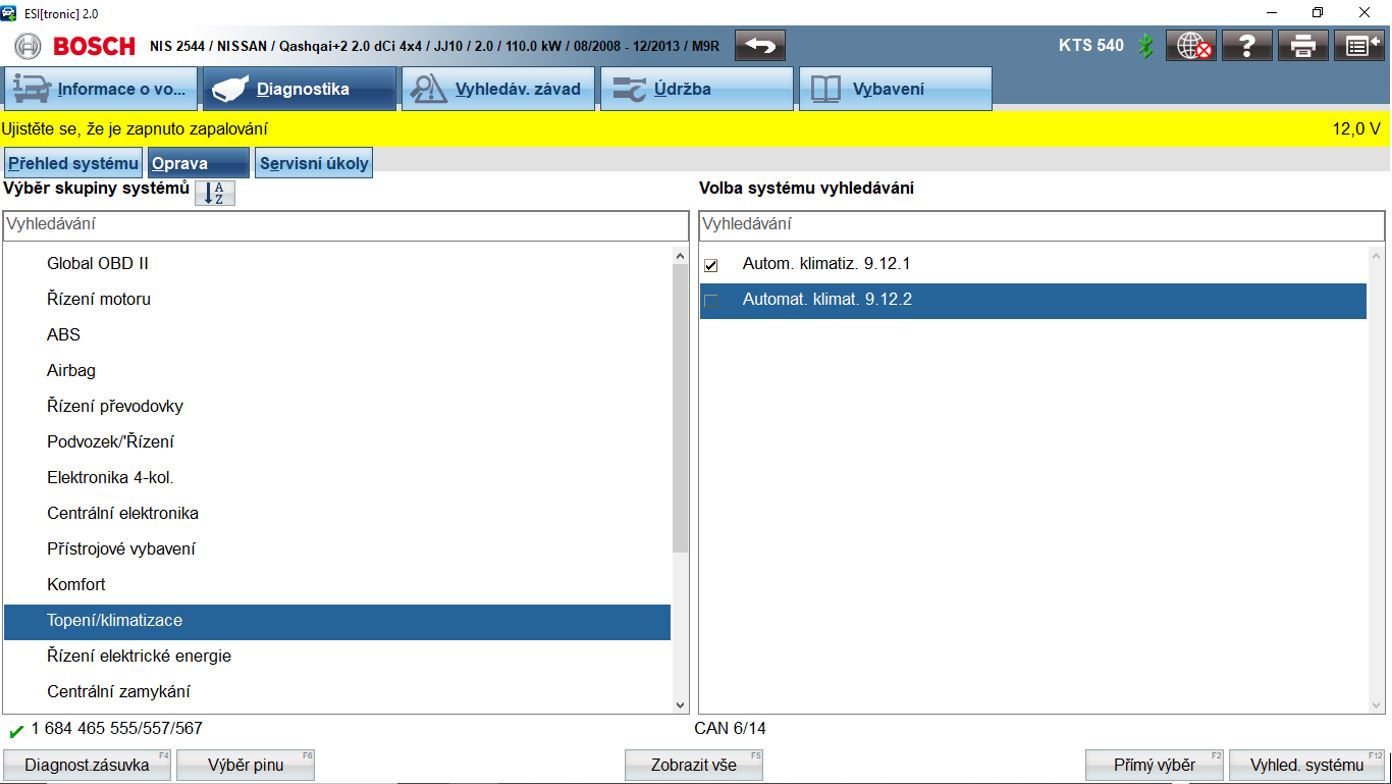Check the Automat. klimat. 9.12.2 checkbox
1392x784 pixels.
coord(711,300)
